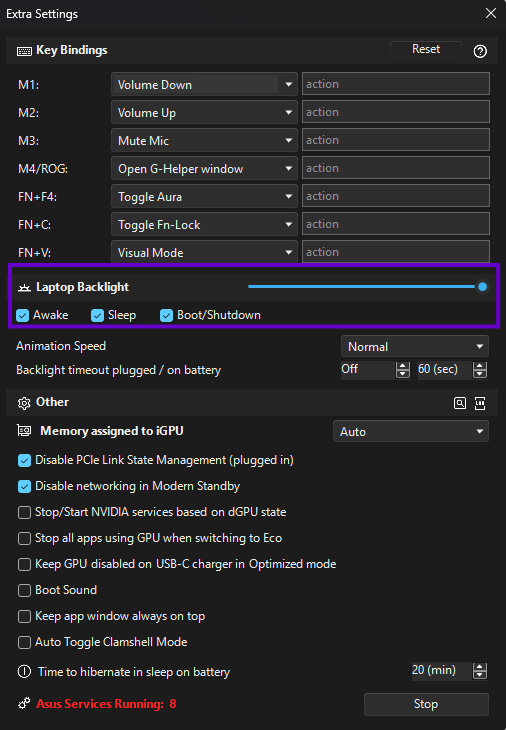This screenshot has height=730, width=506.
Task: Click the M2 action input field
Action: point(396,112)
